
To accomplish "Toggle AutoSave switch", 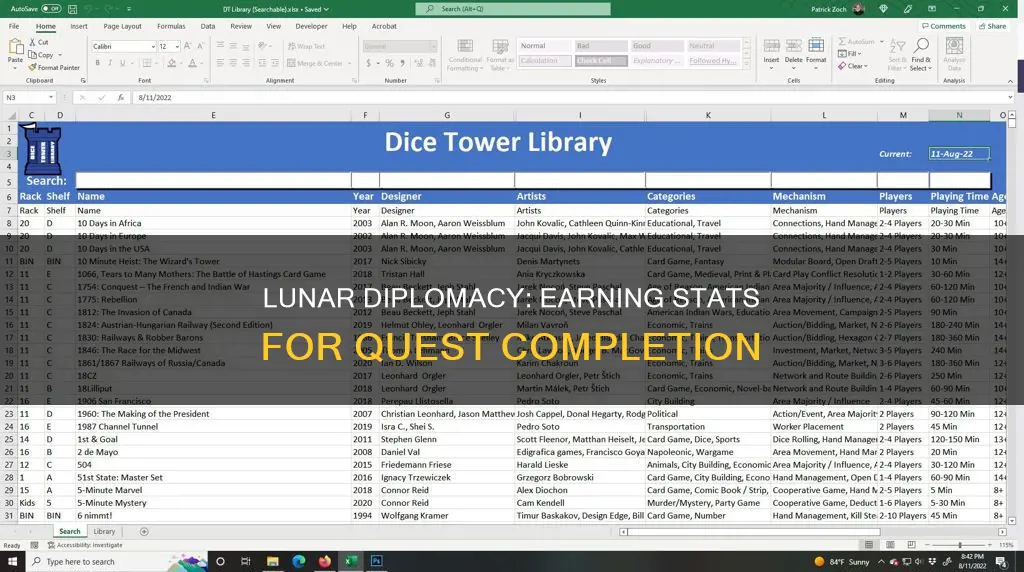I will (x=51, y=8).
